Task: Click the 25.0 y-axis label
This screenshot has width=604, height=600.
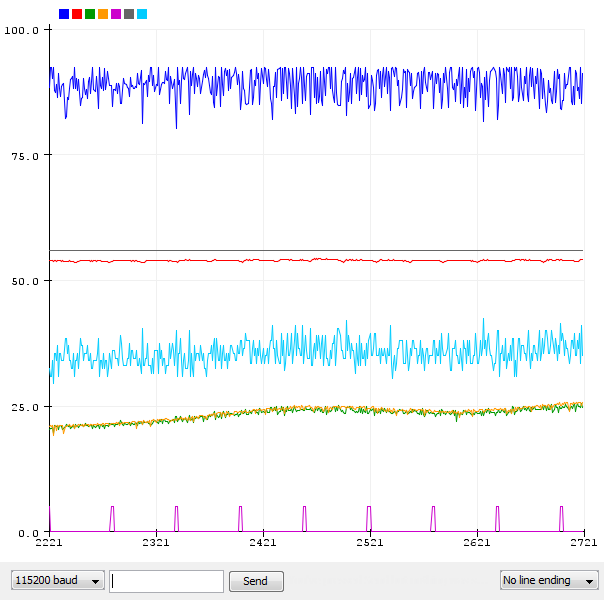Action: tap(24, 408)
